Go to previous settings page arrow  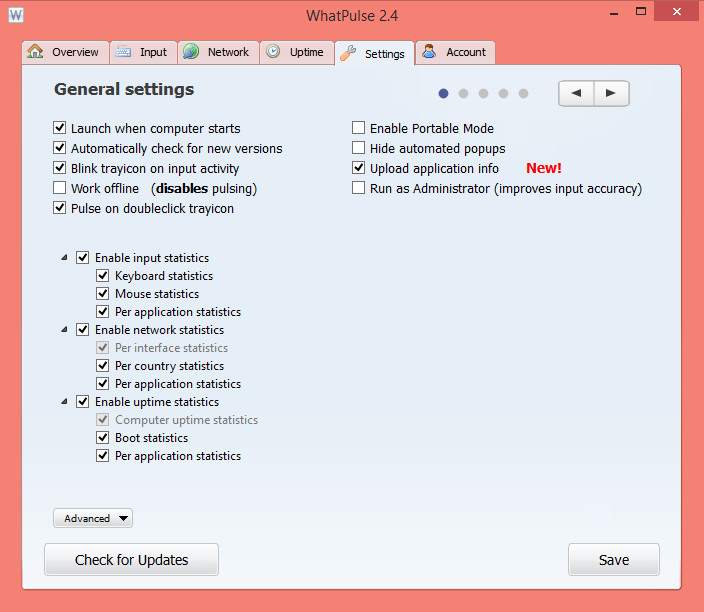coord(576,93)
